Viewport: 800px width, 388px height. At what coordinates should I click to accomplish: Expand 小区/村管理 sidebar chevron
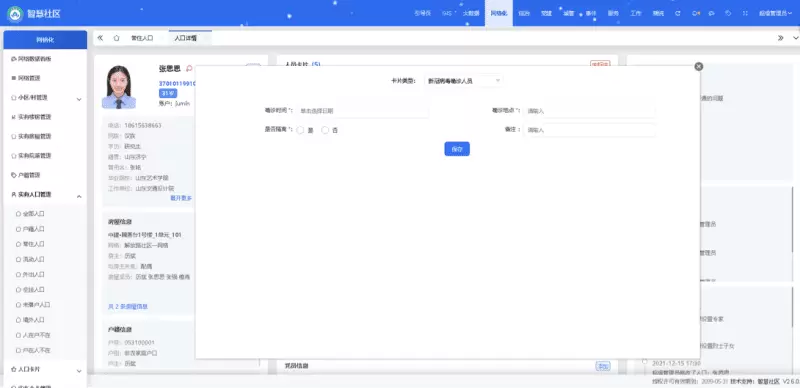tap(79, 99)
